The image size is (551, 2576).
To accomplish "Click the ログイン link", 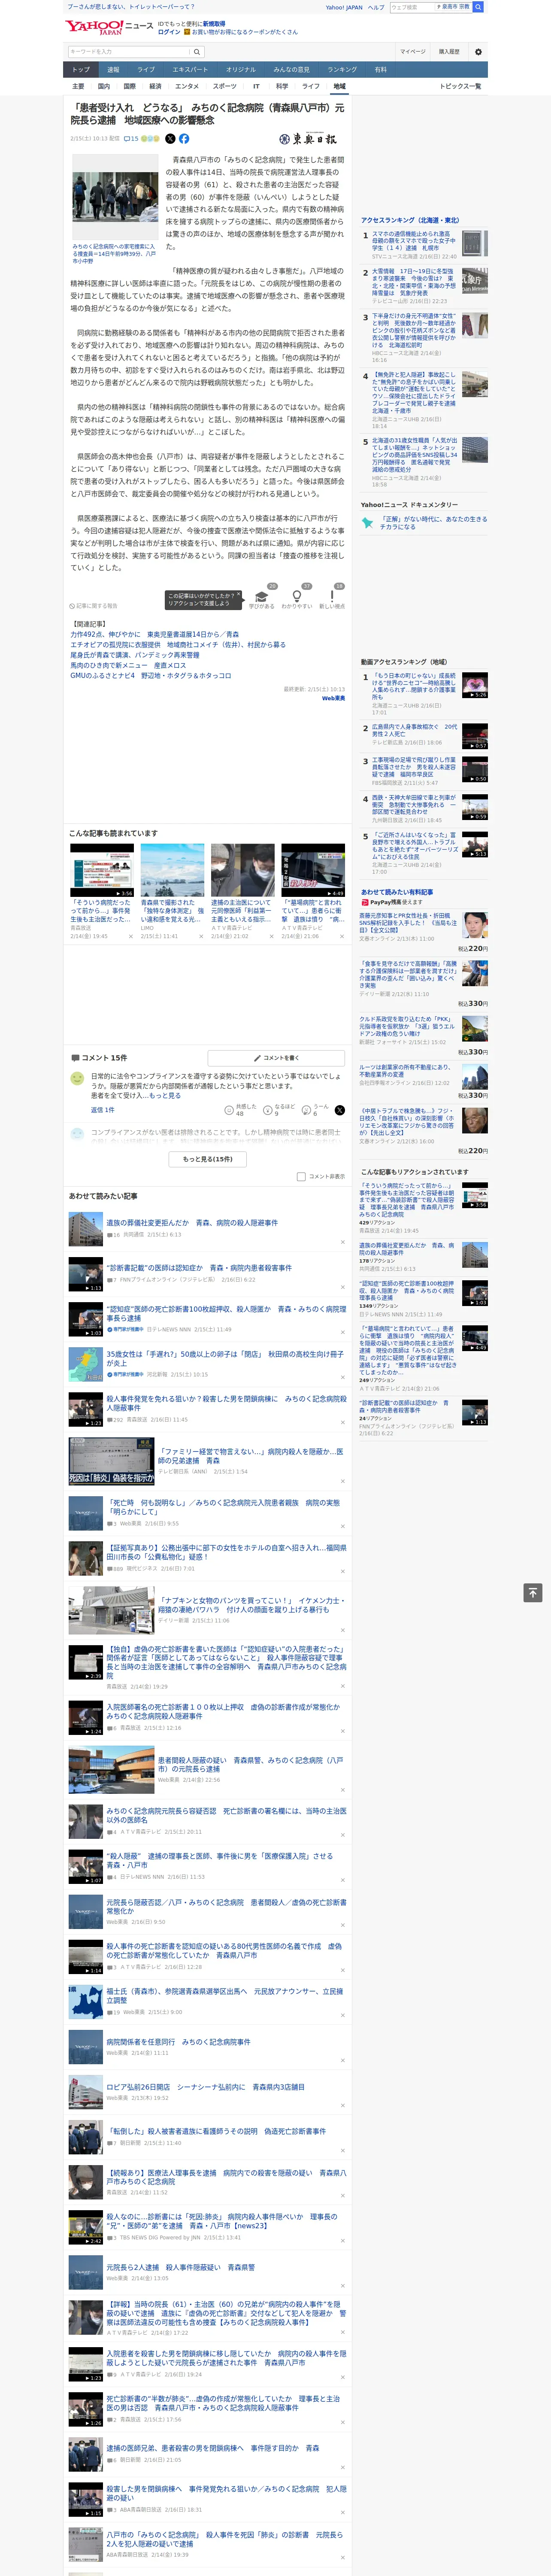I will pyautogui.click(x=169, y=32).
